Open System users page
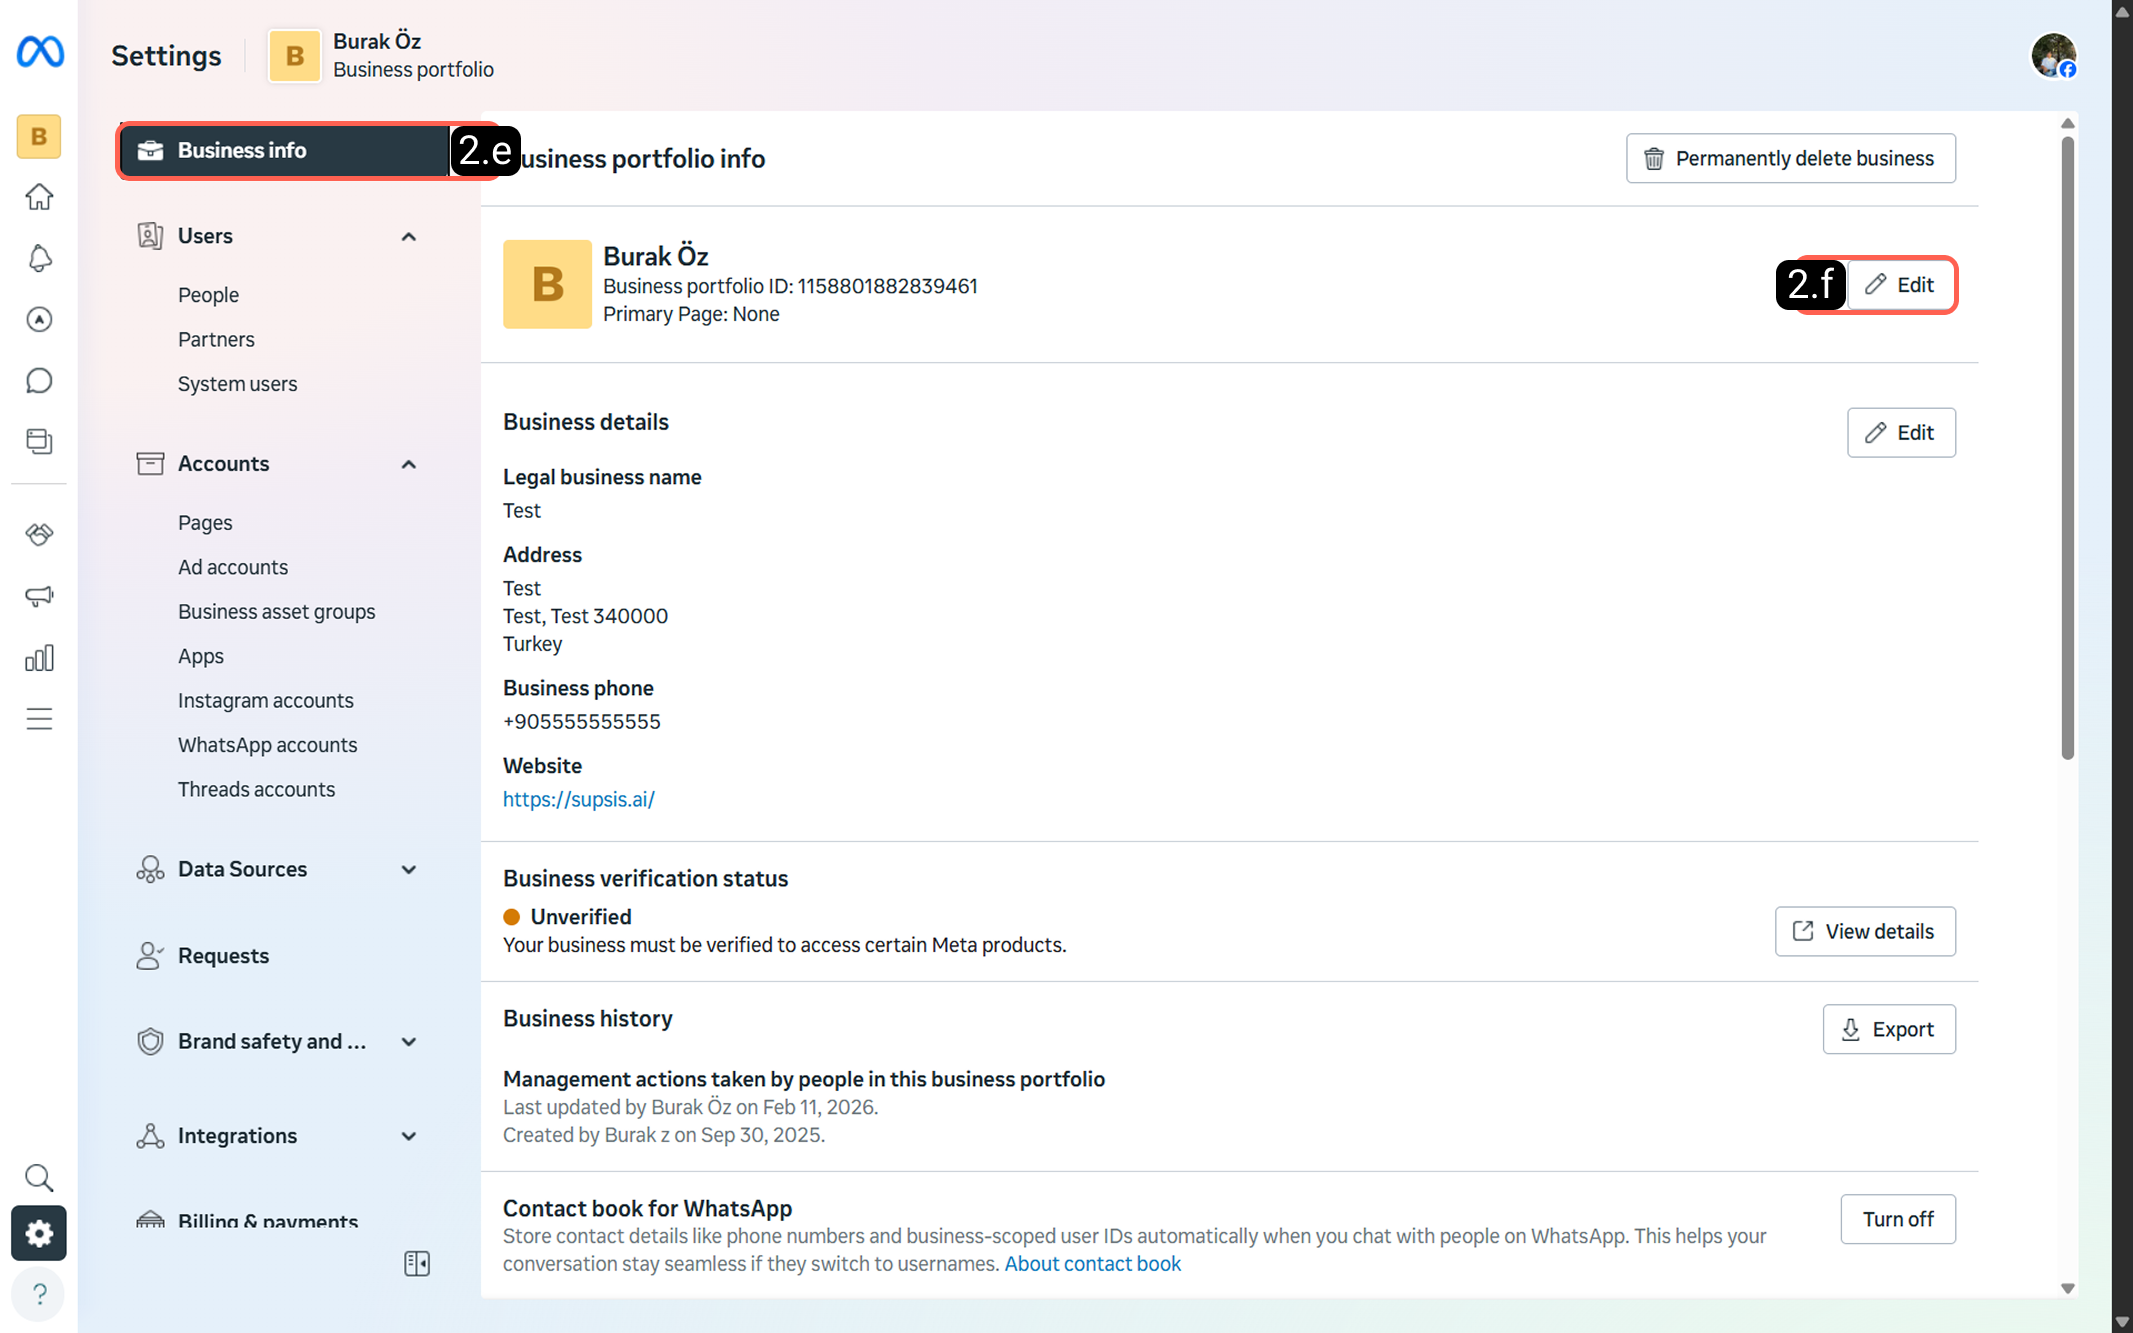Screen dimensions: 2133x1333 coord(237,384)
